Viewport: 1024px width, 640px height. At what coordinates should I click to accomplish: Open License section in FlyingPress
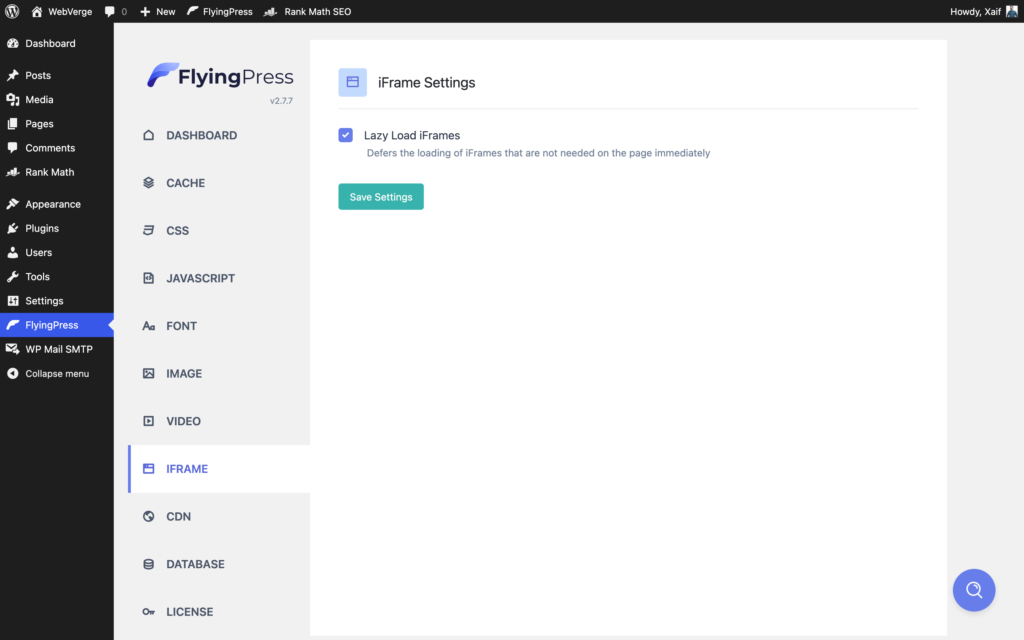[x=189, y=611]
